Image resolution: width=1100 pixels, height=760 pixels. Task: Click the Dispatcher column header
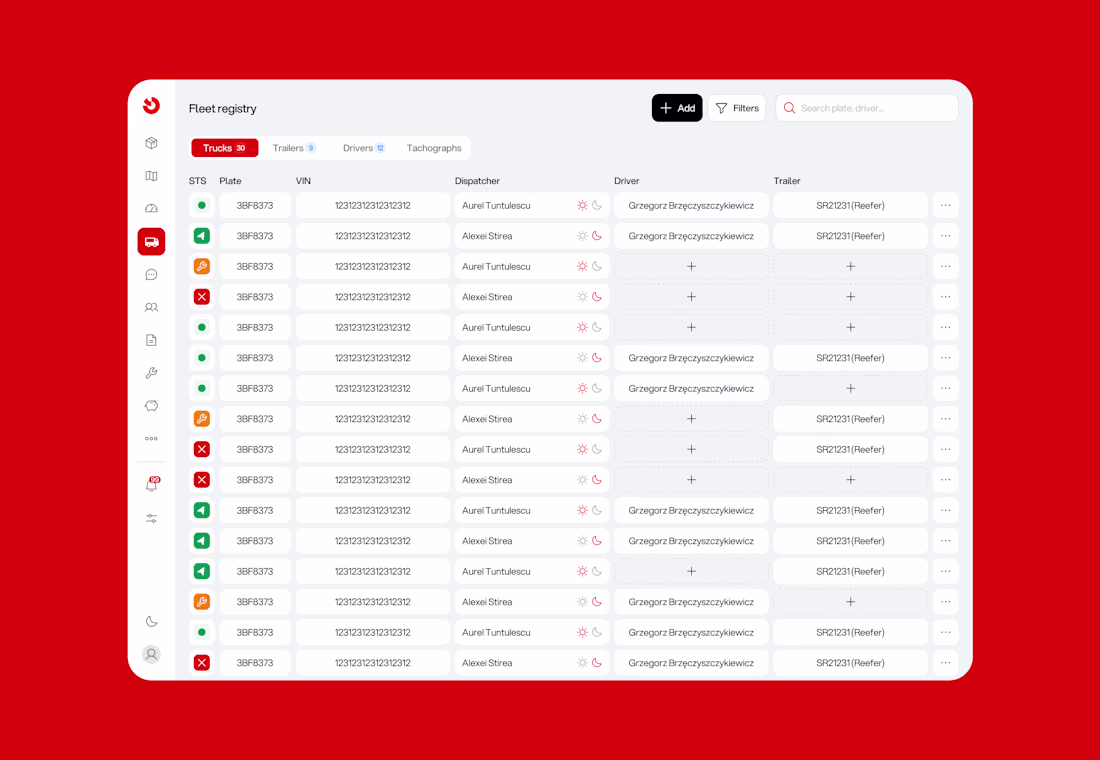point(477,181)
